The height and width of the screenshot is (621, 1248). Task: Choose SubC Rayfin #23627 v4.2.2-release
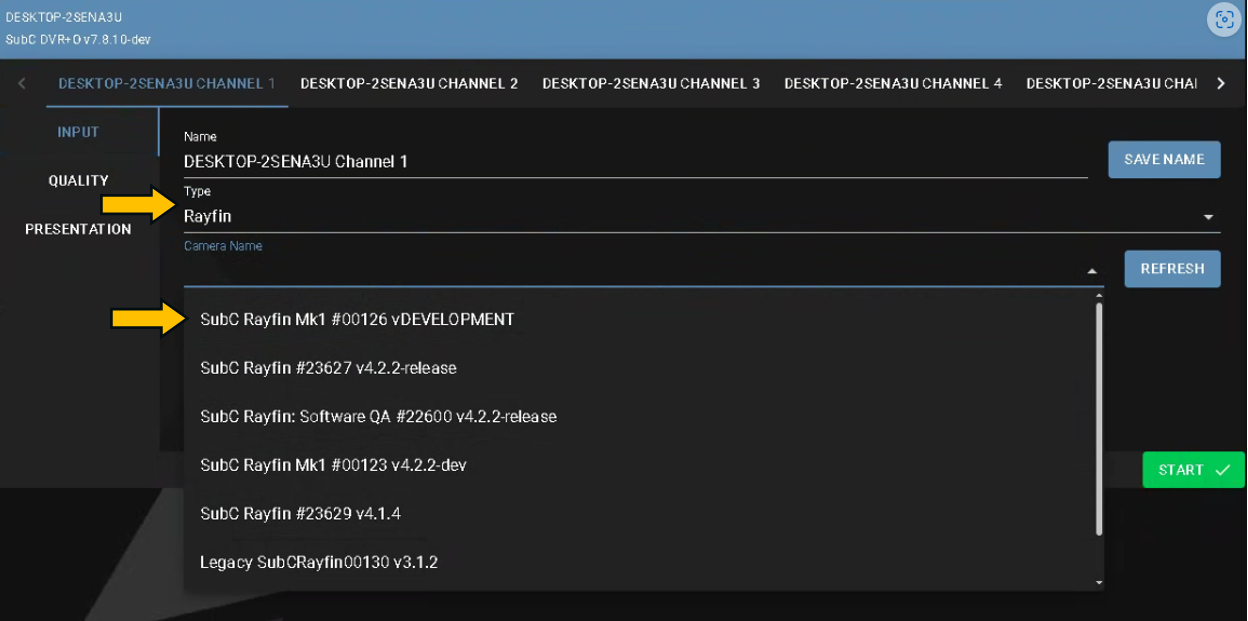click(x=328, y=368)
